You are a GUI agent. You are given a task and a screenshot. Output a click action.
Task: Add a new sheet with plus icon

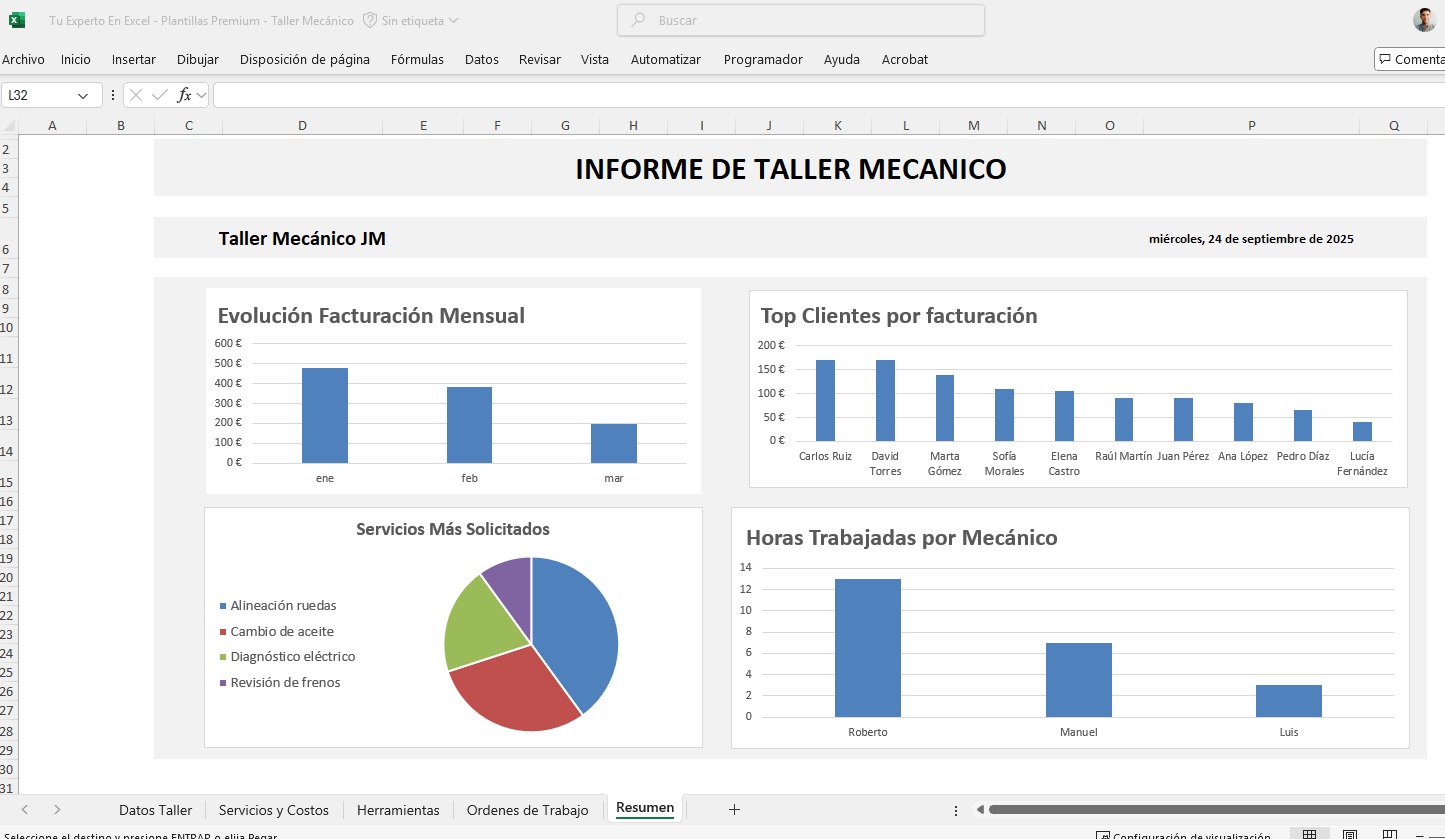pyautogui.click(x=734, y=809)
